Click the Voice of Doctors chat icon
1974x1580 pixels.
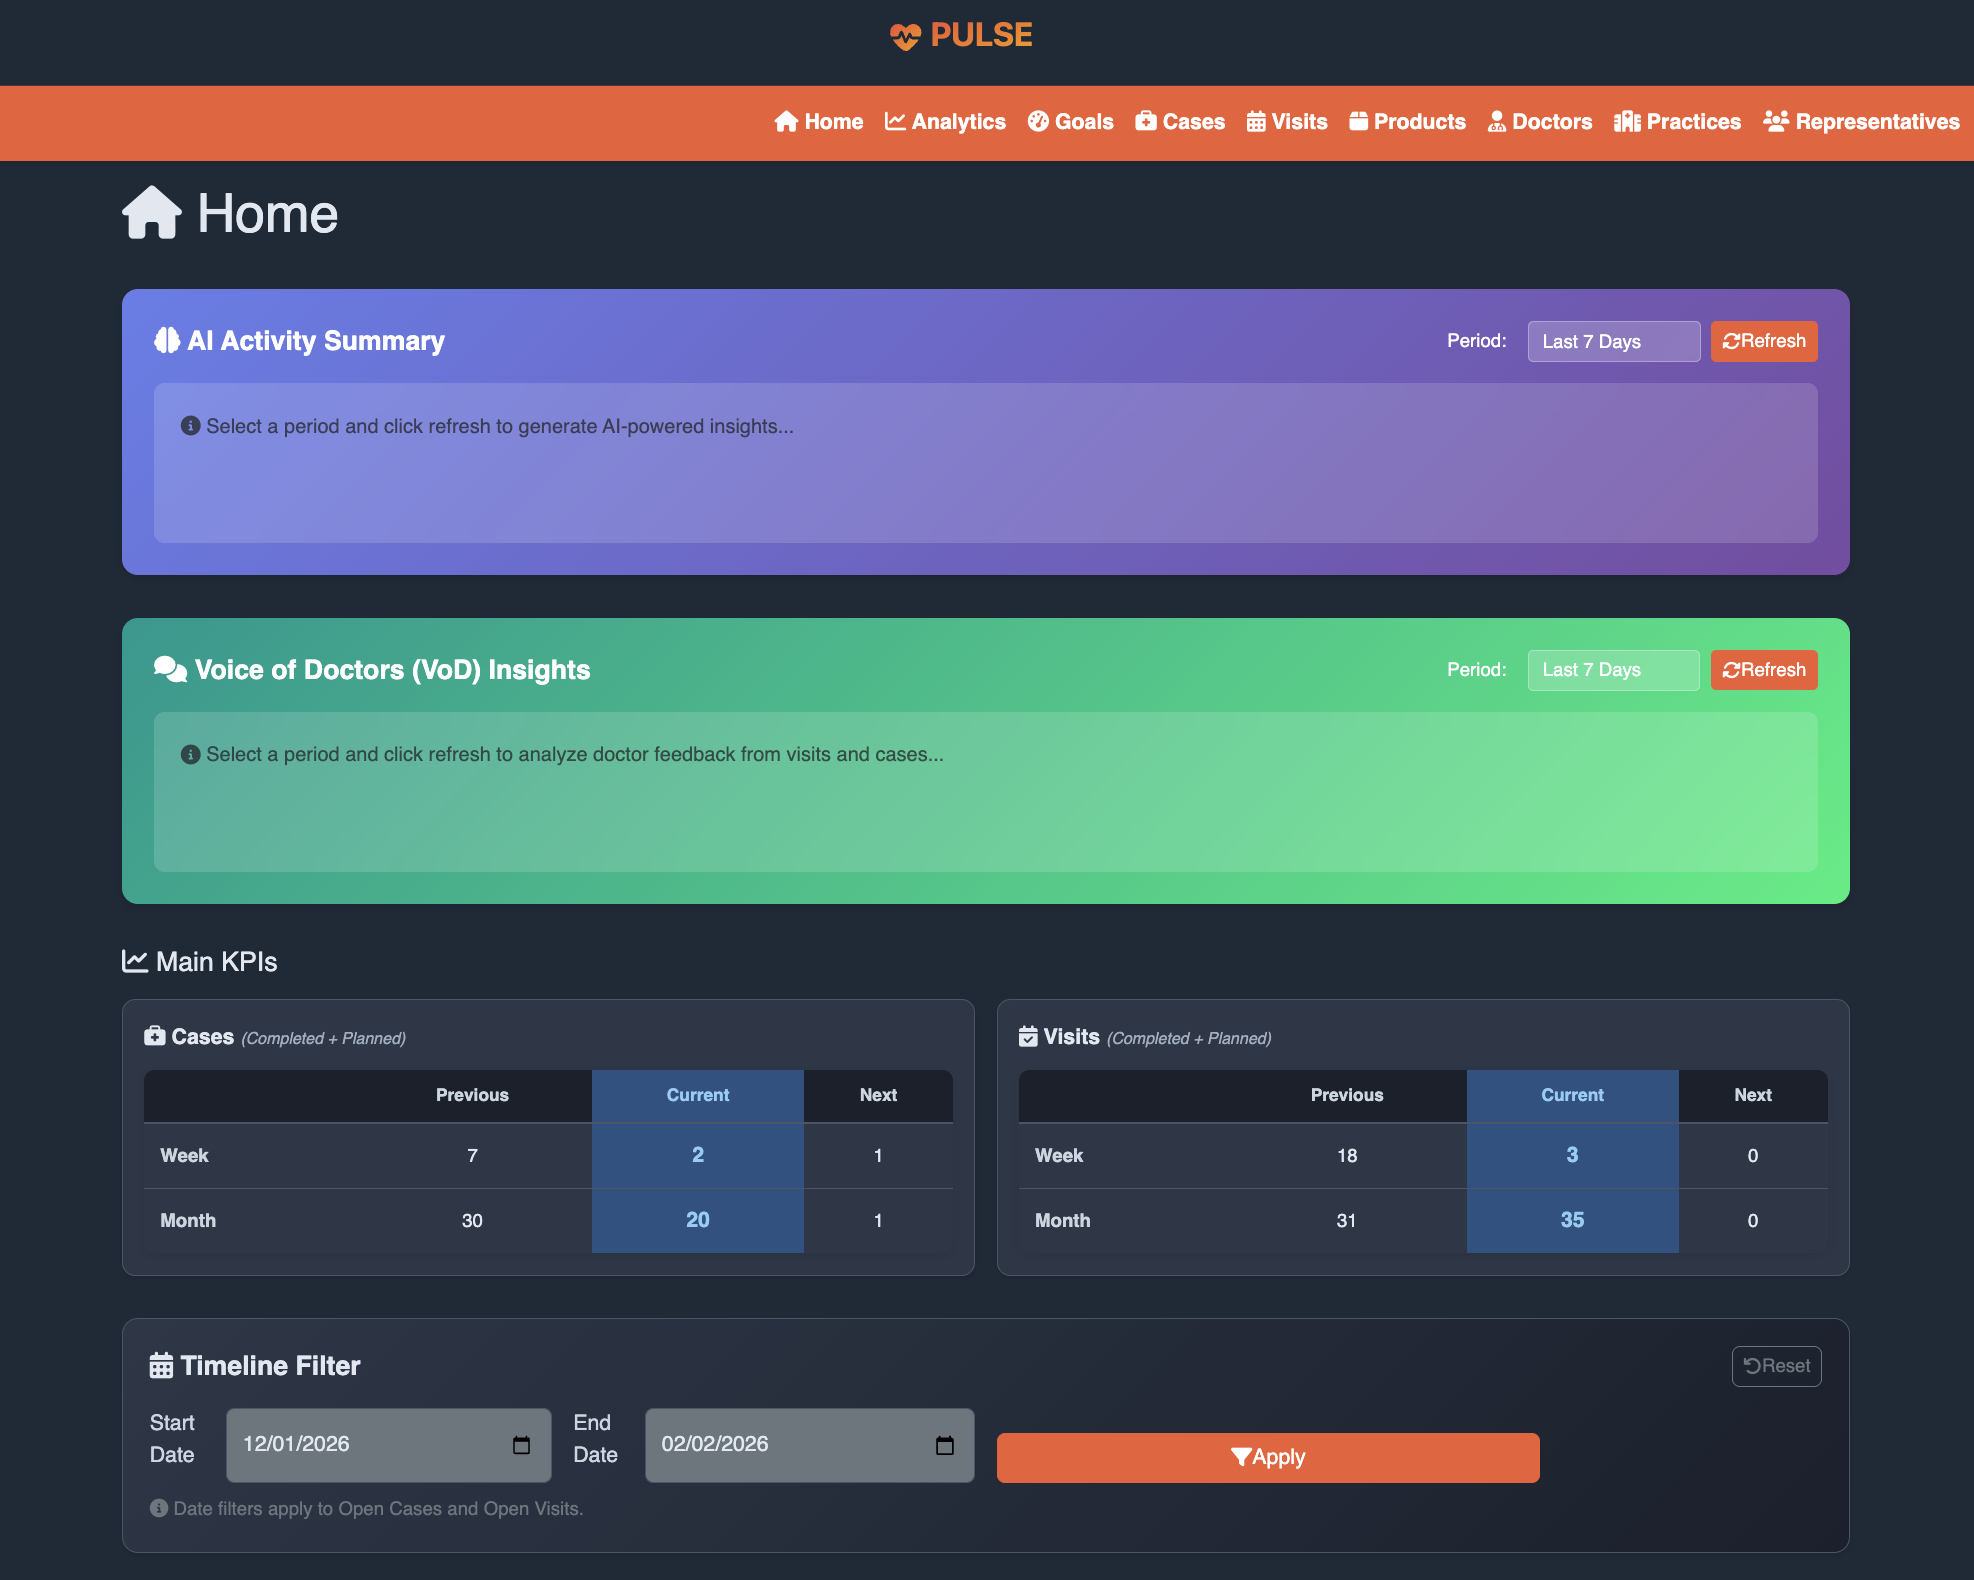tap(169, 669)
